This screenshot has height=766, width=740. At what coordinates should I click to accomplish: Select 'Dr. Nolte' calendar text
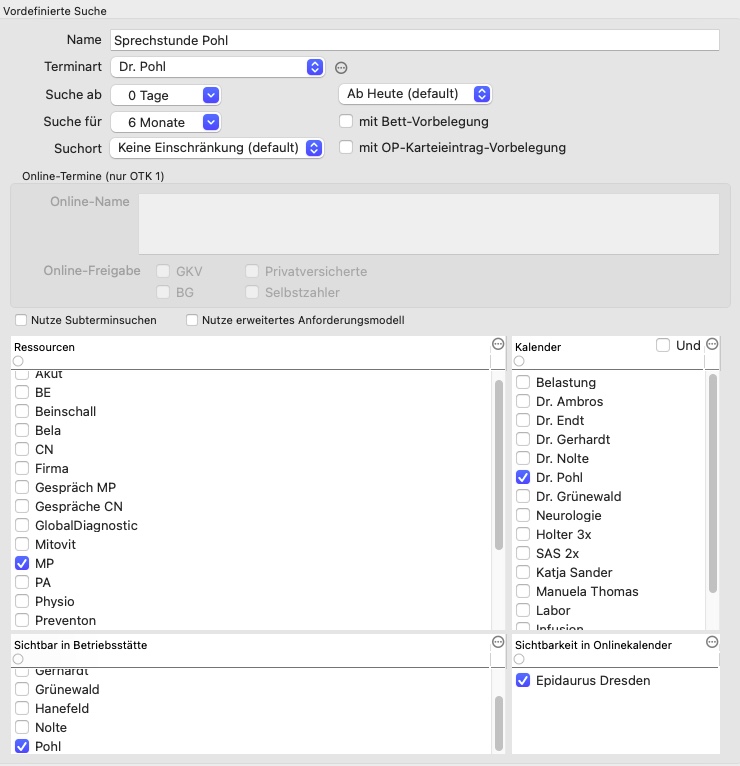pyautogui.click(x=562, y=458)
